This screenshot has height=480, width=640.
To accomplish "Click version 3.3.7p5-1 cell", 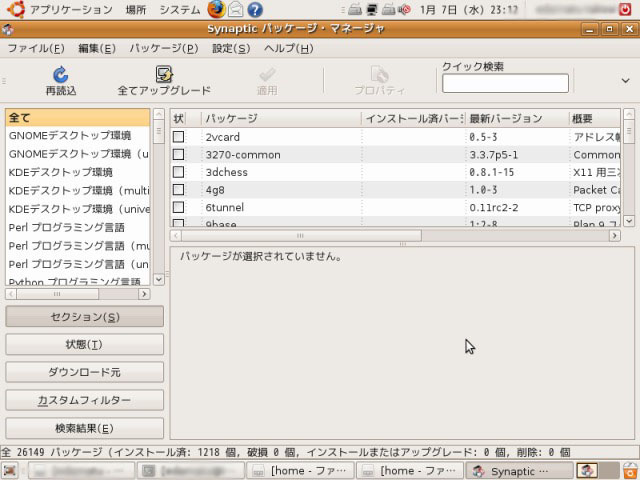I will (x=493, y=155).
